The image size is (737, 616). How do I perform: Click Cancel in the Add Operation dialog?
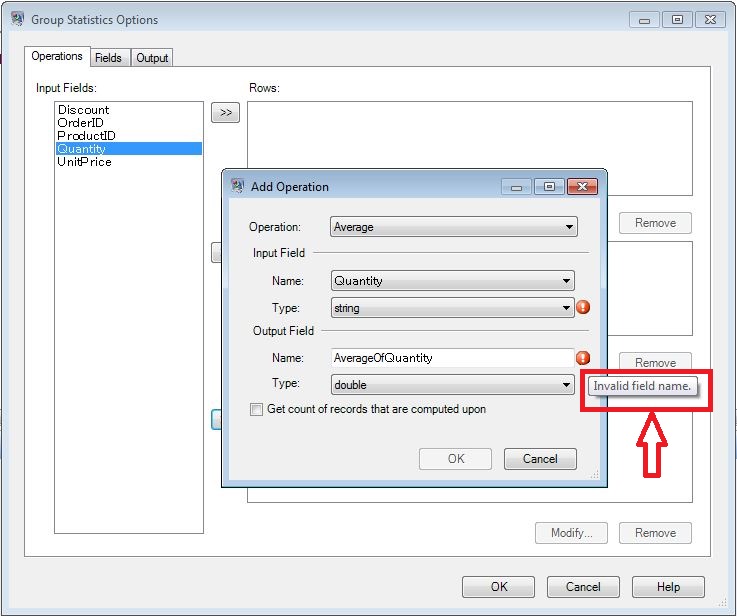(540, 459)
